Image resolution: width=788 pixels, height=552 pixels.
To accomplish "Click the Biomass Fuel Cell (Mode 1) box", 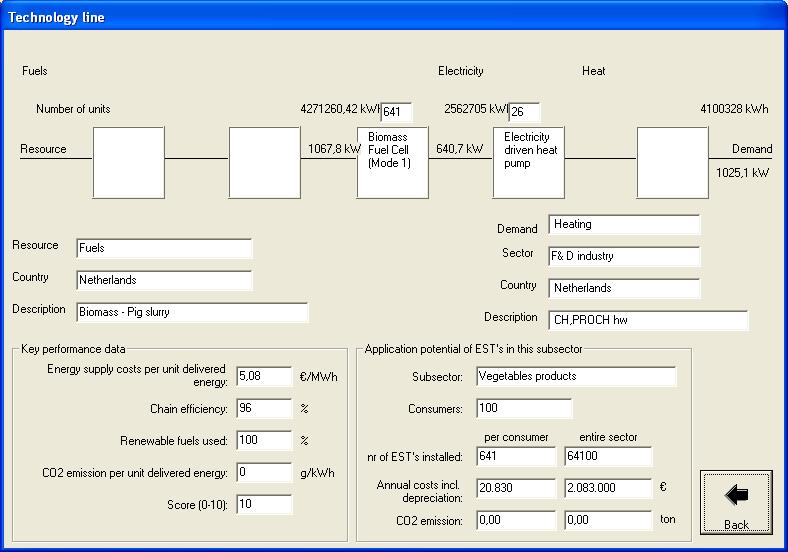I will (x=392, y=162).
